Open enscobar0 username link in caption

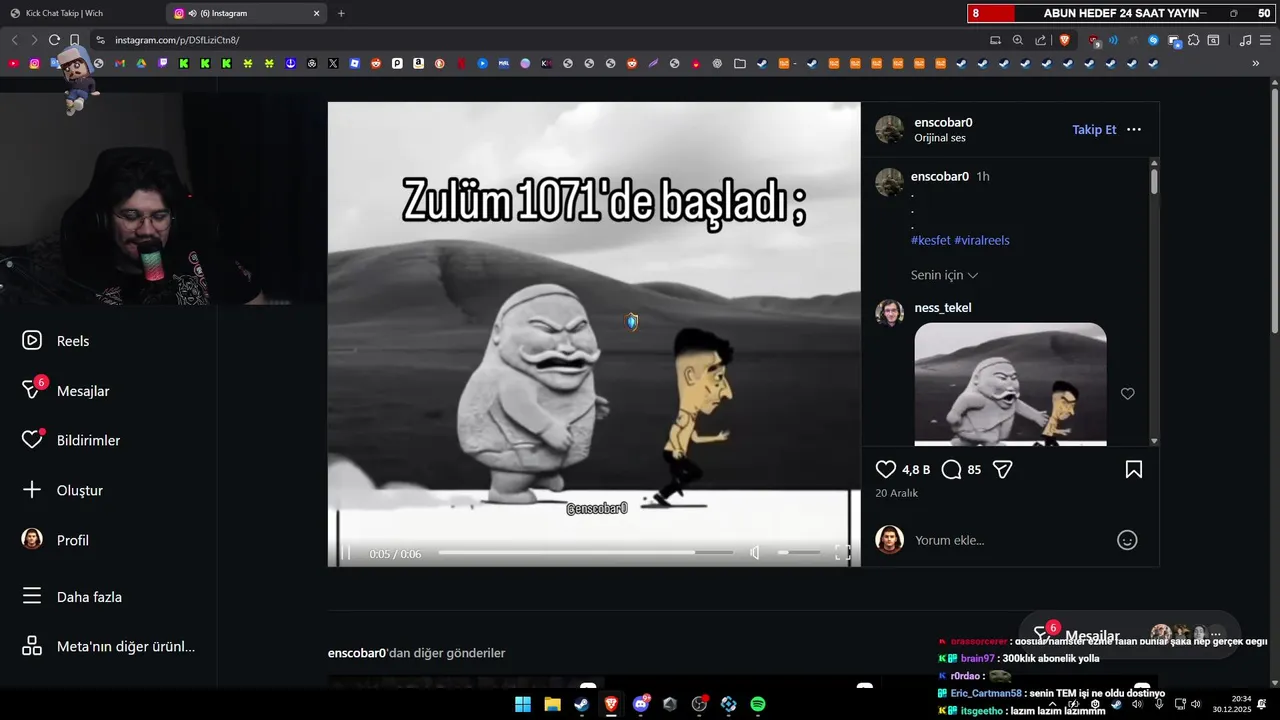940,176
